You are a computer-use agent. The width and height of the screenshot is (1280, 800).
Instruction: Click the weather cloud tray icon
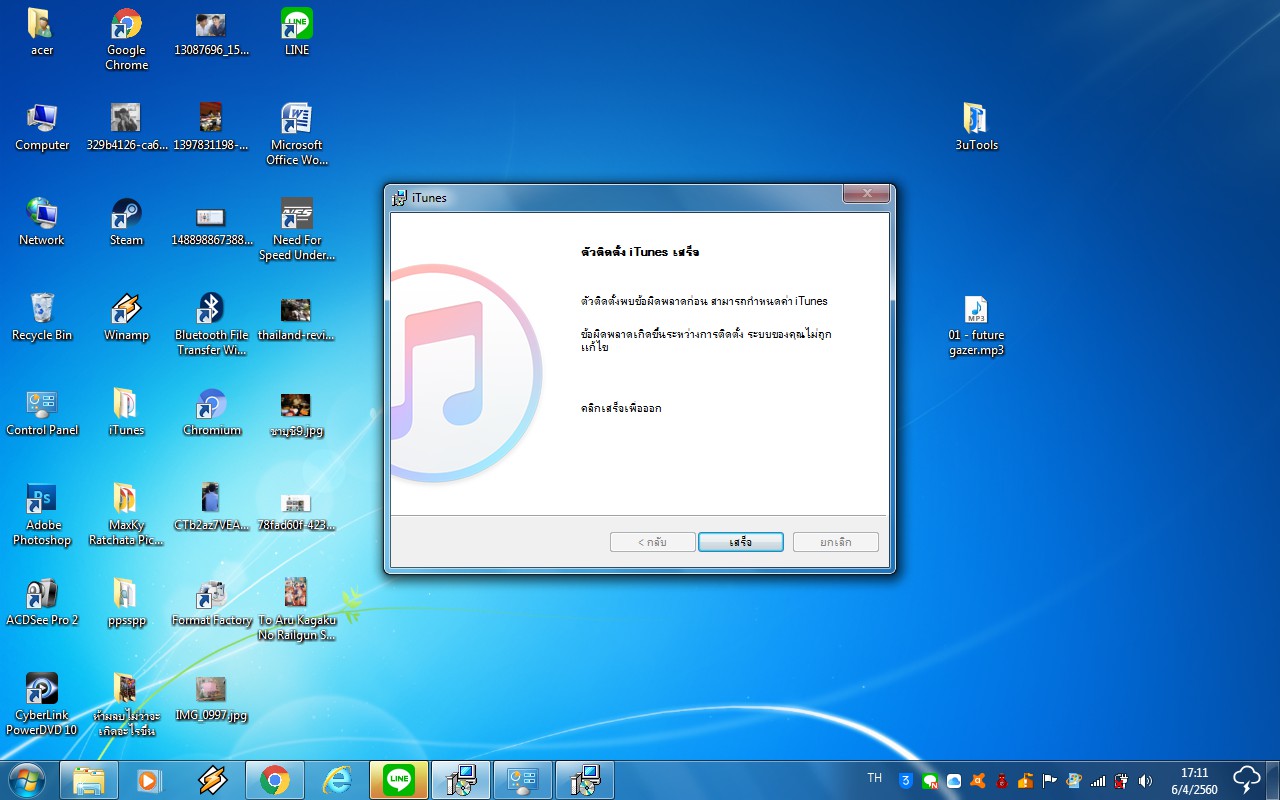pos(1247,779)
